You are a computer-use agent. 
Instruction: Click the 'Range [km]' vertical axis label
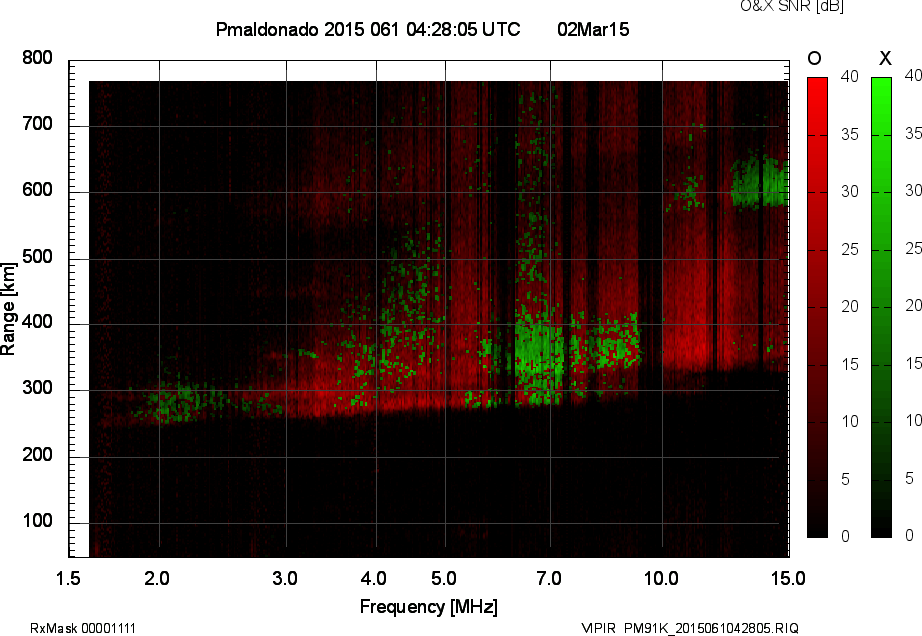coord(8,309)
